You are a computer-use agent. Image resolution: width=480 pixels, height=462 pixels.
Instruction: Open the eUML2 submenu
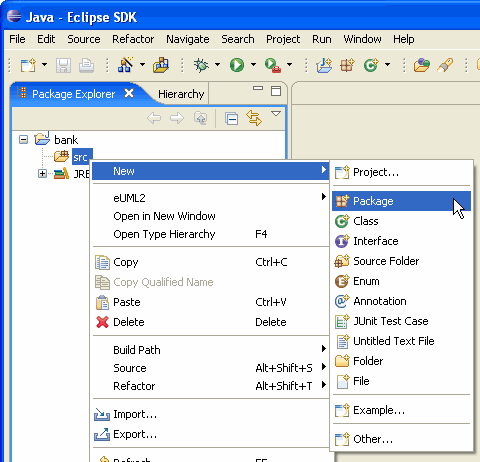tap(210, 198)
